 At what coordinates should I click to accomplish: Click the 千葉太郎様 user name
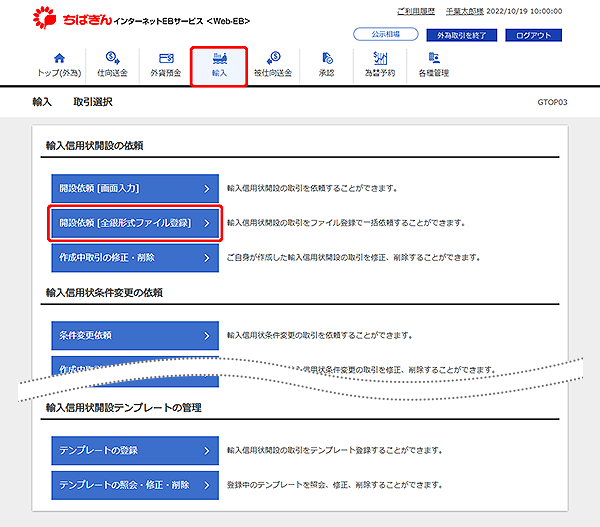(x=465, y=11)
